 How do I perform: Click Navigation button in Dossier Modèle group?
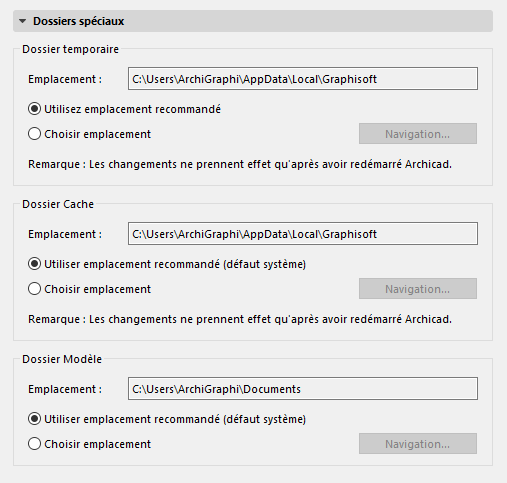[418, 444]
